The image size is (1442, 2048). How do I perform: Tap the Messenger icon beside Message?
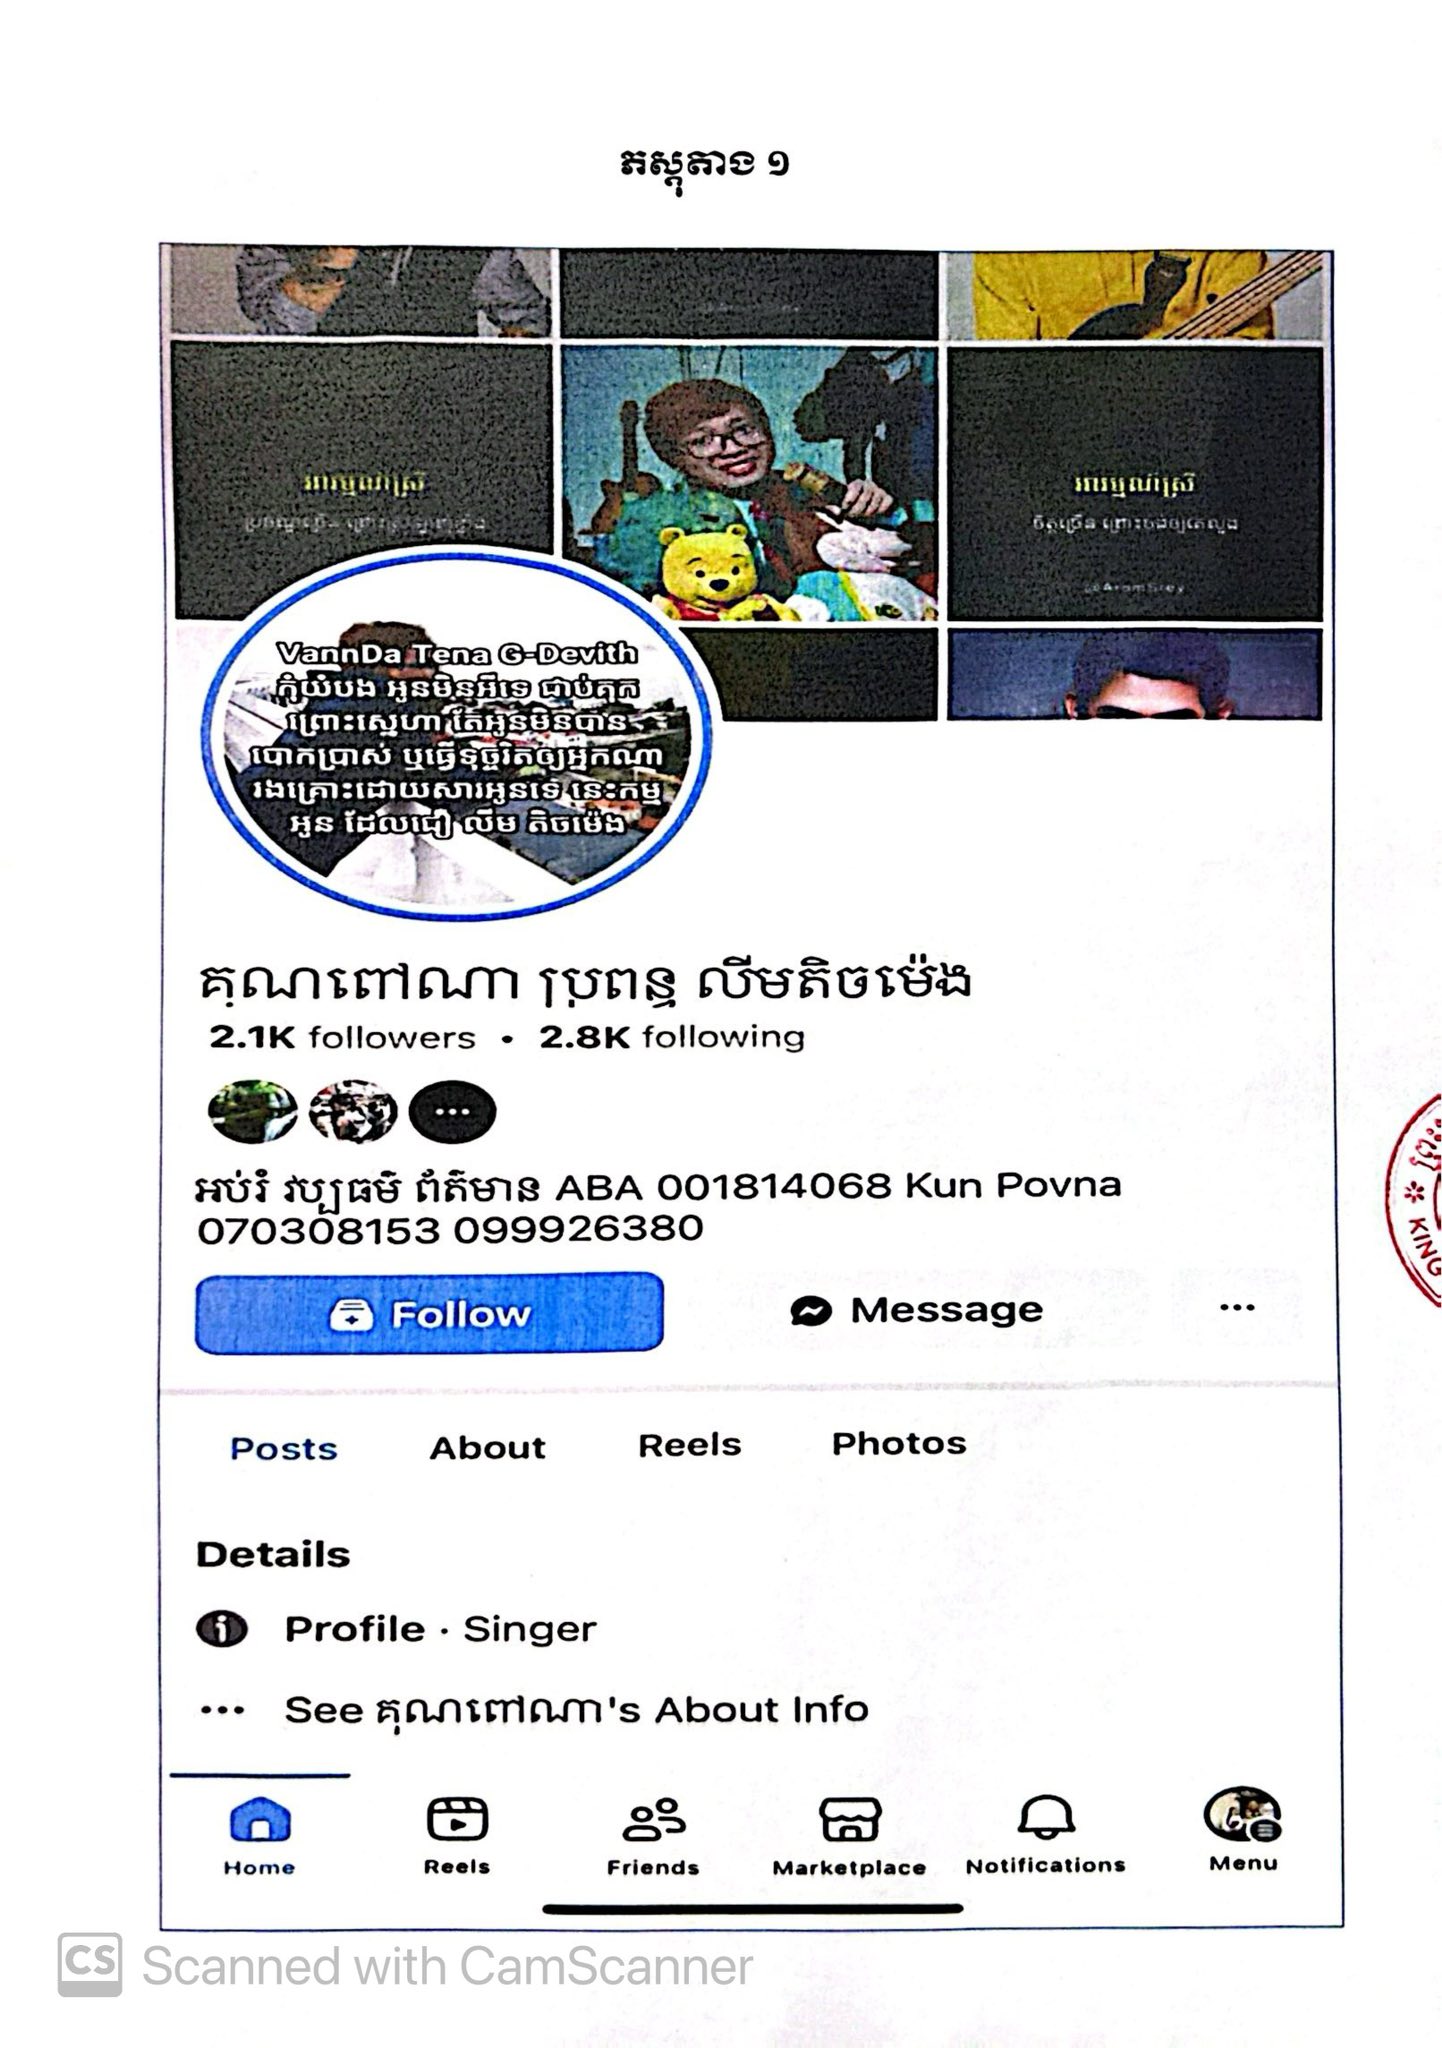coord(811,1310)
